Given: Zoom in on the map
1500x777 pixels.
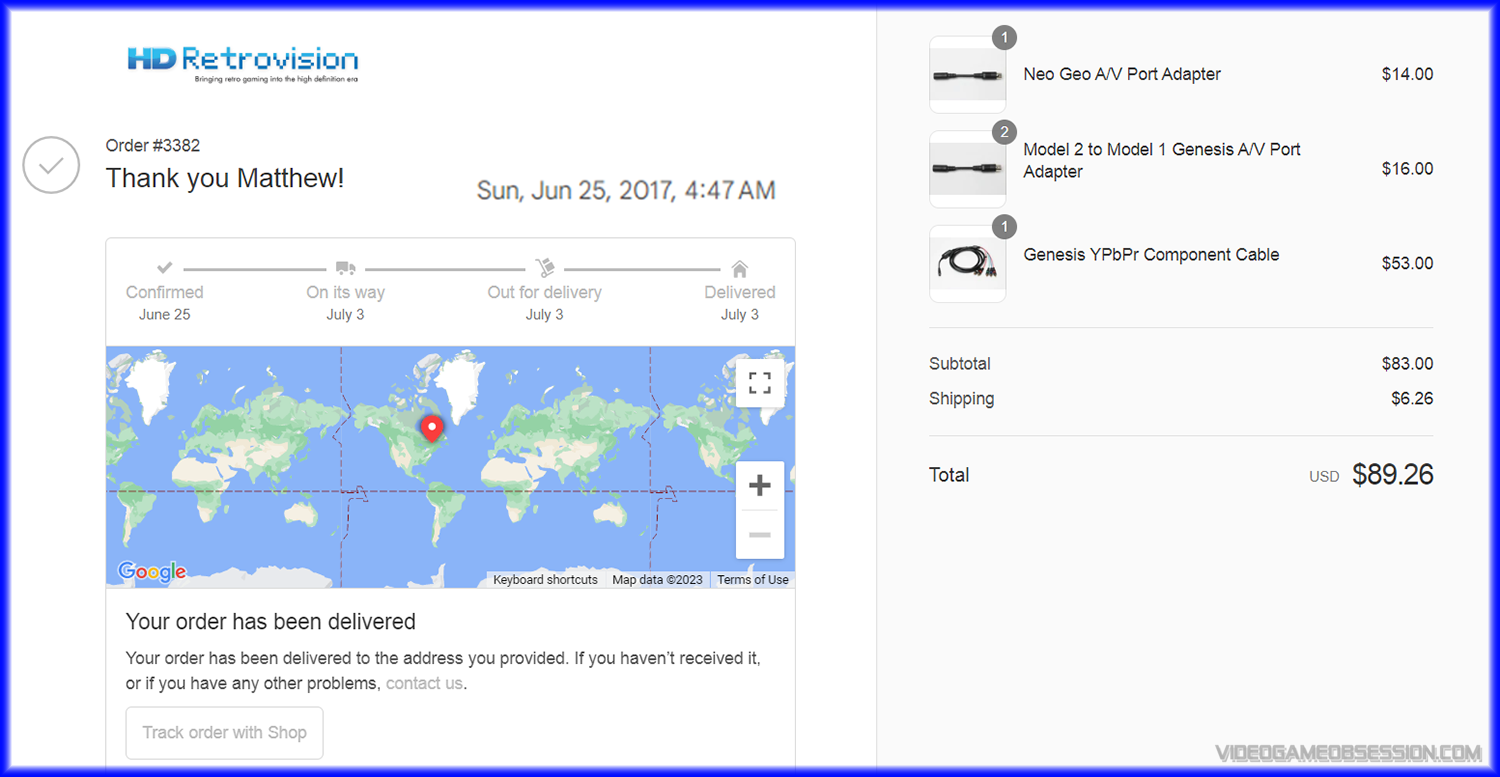Looking at the screenshot, I should (760, 486).
